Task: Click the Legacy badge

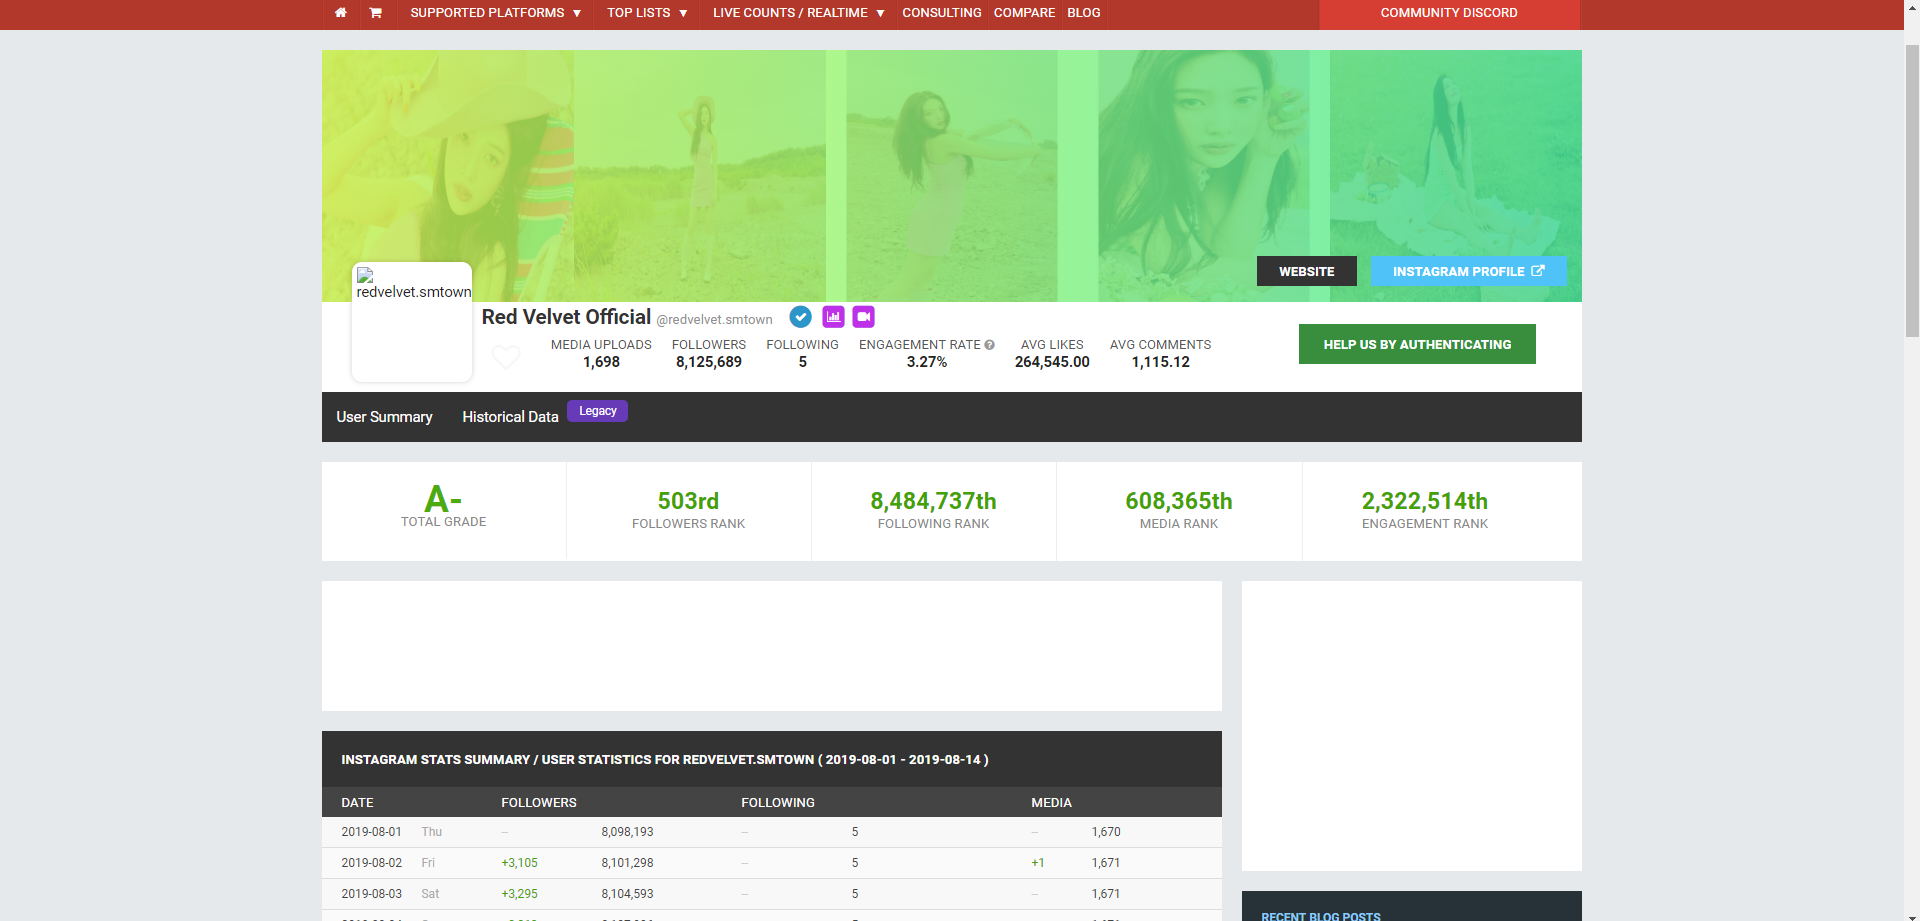Action: 597,411
